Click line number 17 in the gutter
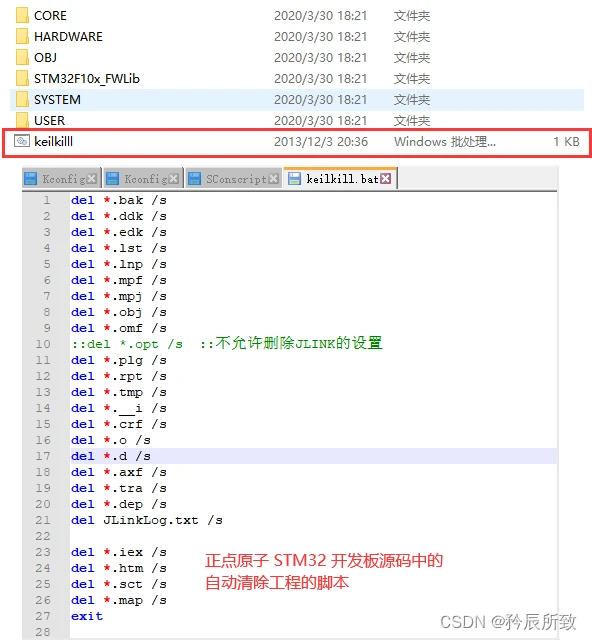592x640 pixels. [43, 456]
